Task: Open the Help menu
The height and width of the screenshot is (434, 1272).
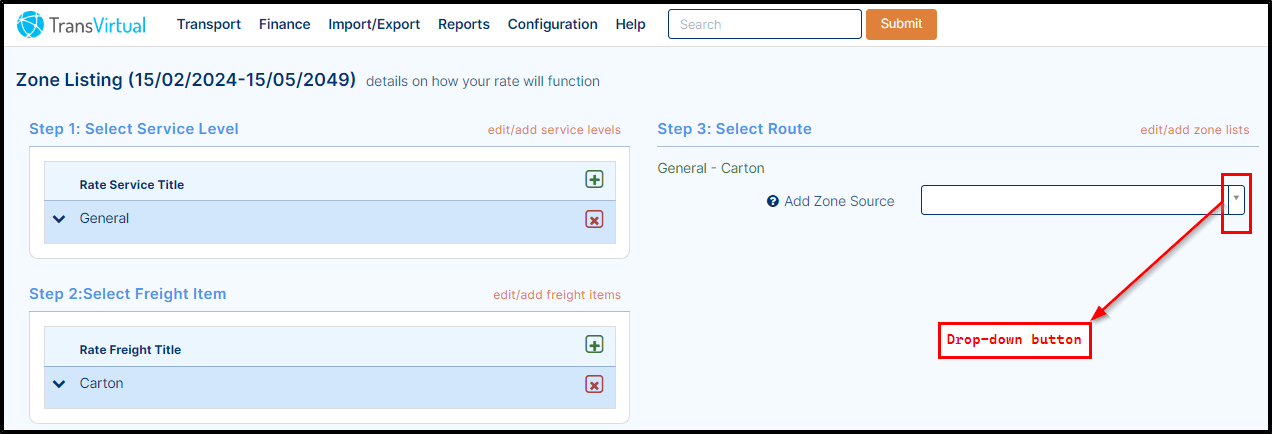Action: point(631,24)
